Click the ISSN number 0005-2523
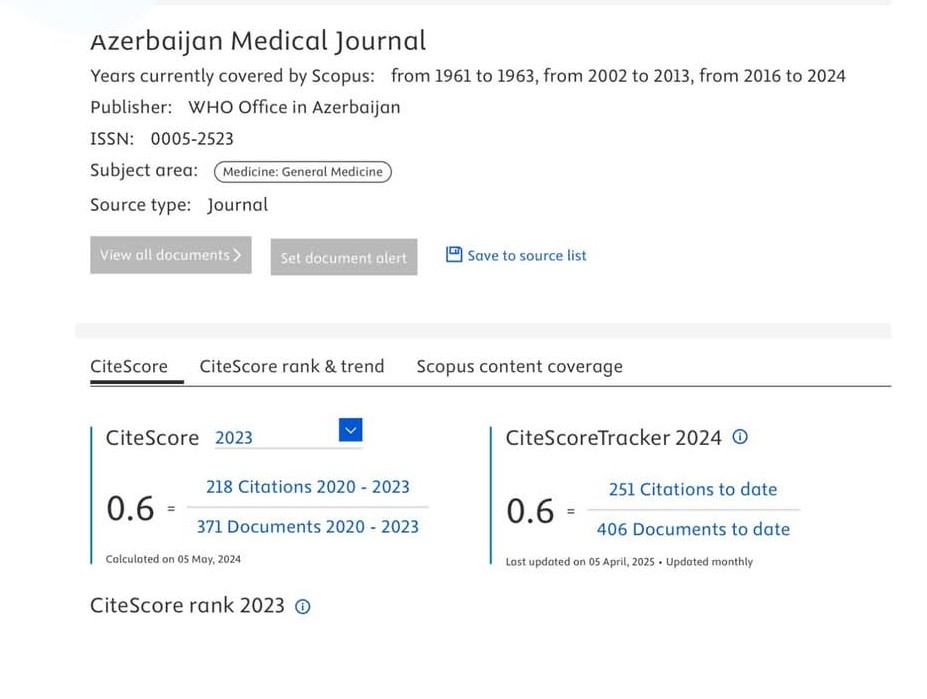Screen dimensions: 927x699 pos(192,139)
